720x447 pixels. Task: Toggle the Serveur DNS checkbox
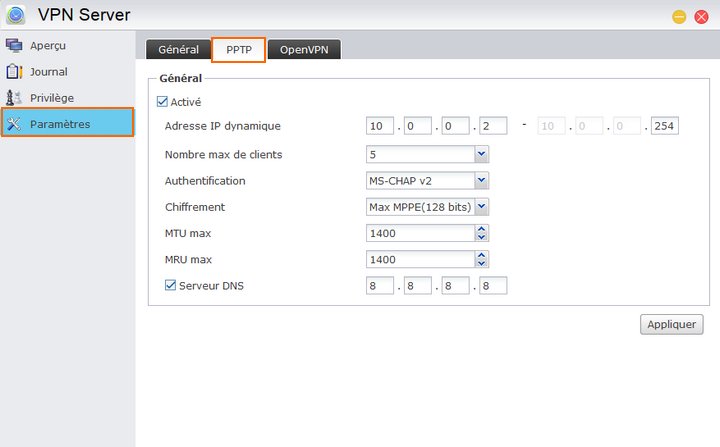pos(170,285)
